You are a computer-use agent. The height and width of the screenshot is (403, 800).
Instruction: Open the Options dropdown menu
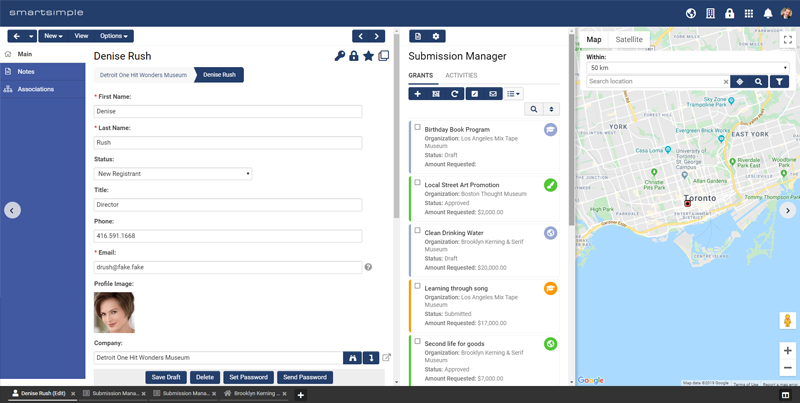tap(114, 36)
